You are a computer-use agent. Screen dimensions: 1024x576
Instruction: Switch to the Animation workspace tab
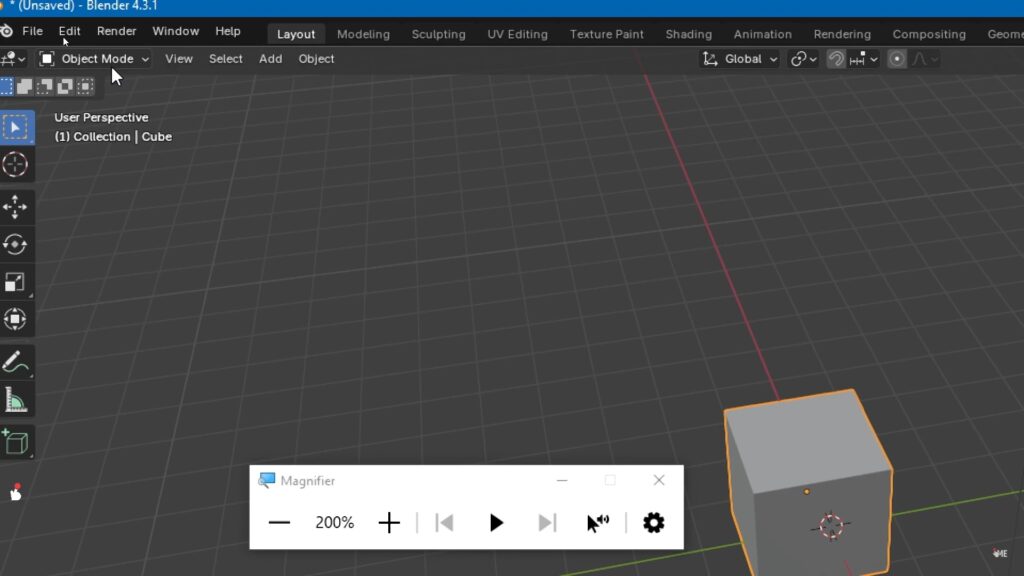click(762, 34)
